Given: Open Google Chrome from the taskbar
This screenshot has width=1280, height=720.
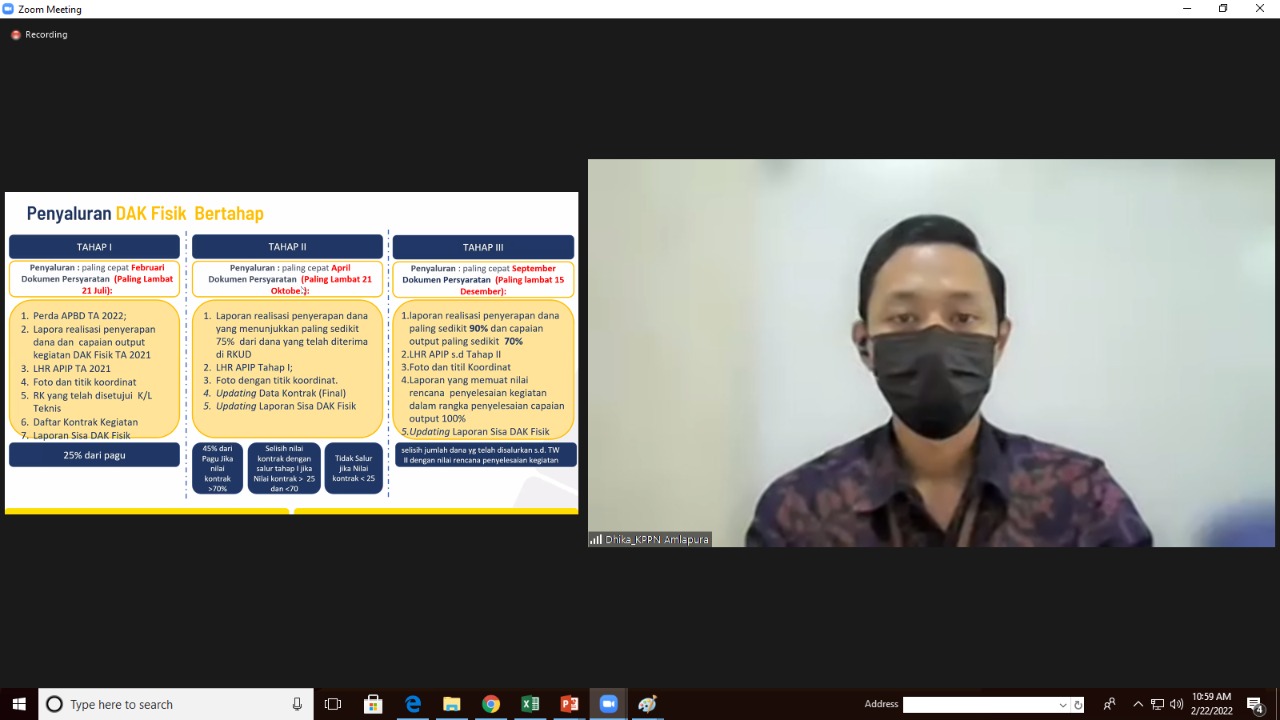Looking at the screenshot, I should 490,704.
